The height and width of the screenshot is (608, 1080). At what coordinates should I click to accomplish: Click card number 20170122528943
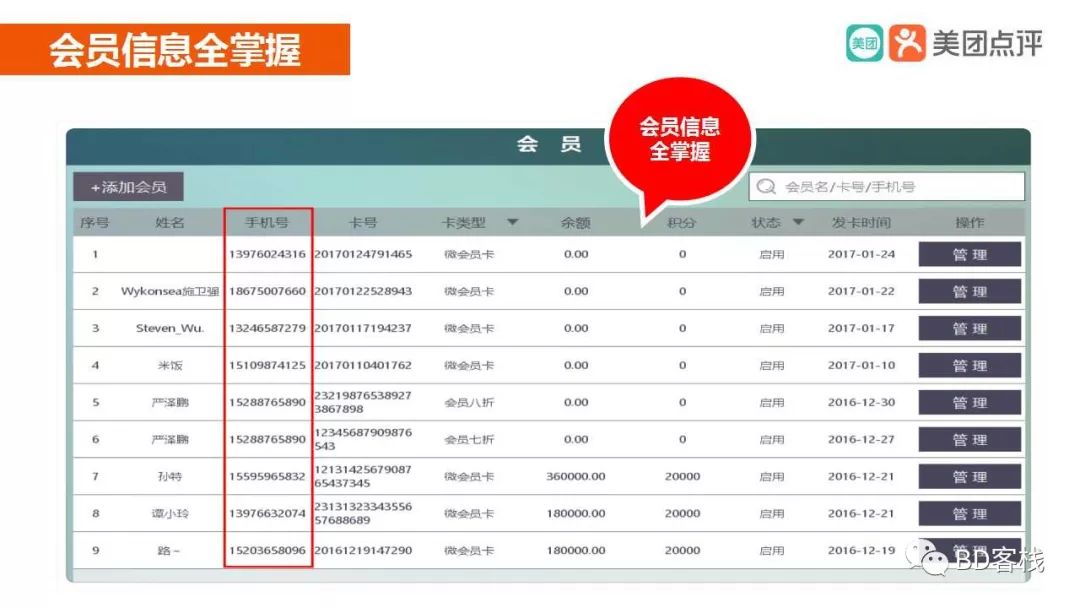[x=363, y=292]
